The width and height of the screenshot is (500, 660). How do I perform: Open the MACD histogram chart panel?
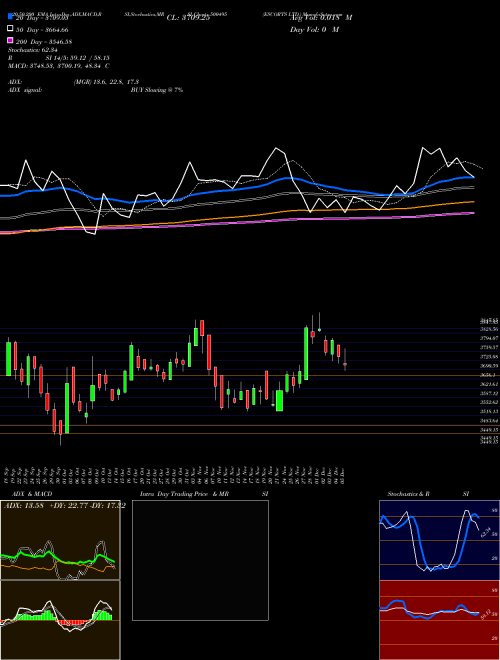click(x=60, y=620)
